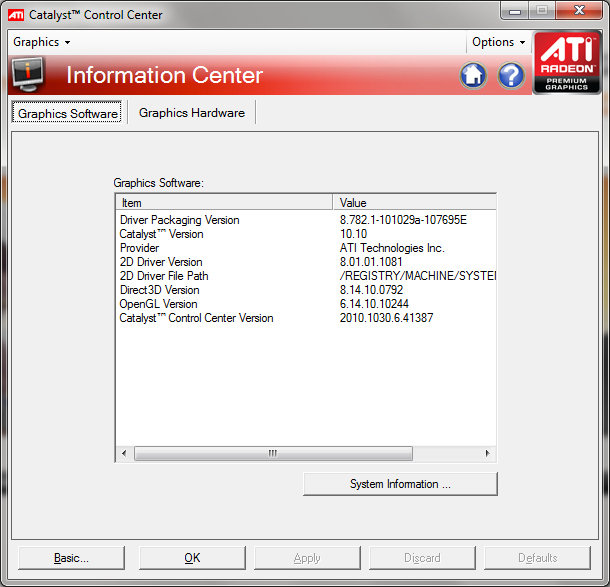Click the Apply button

pyautogui.click(x=307, y=558)
